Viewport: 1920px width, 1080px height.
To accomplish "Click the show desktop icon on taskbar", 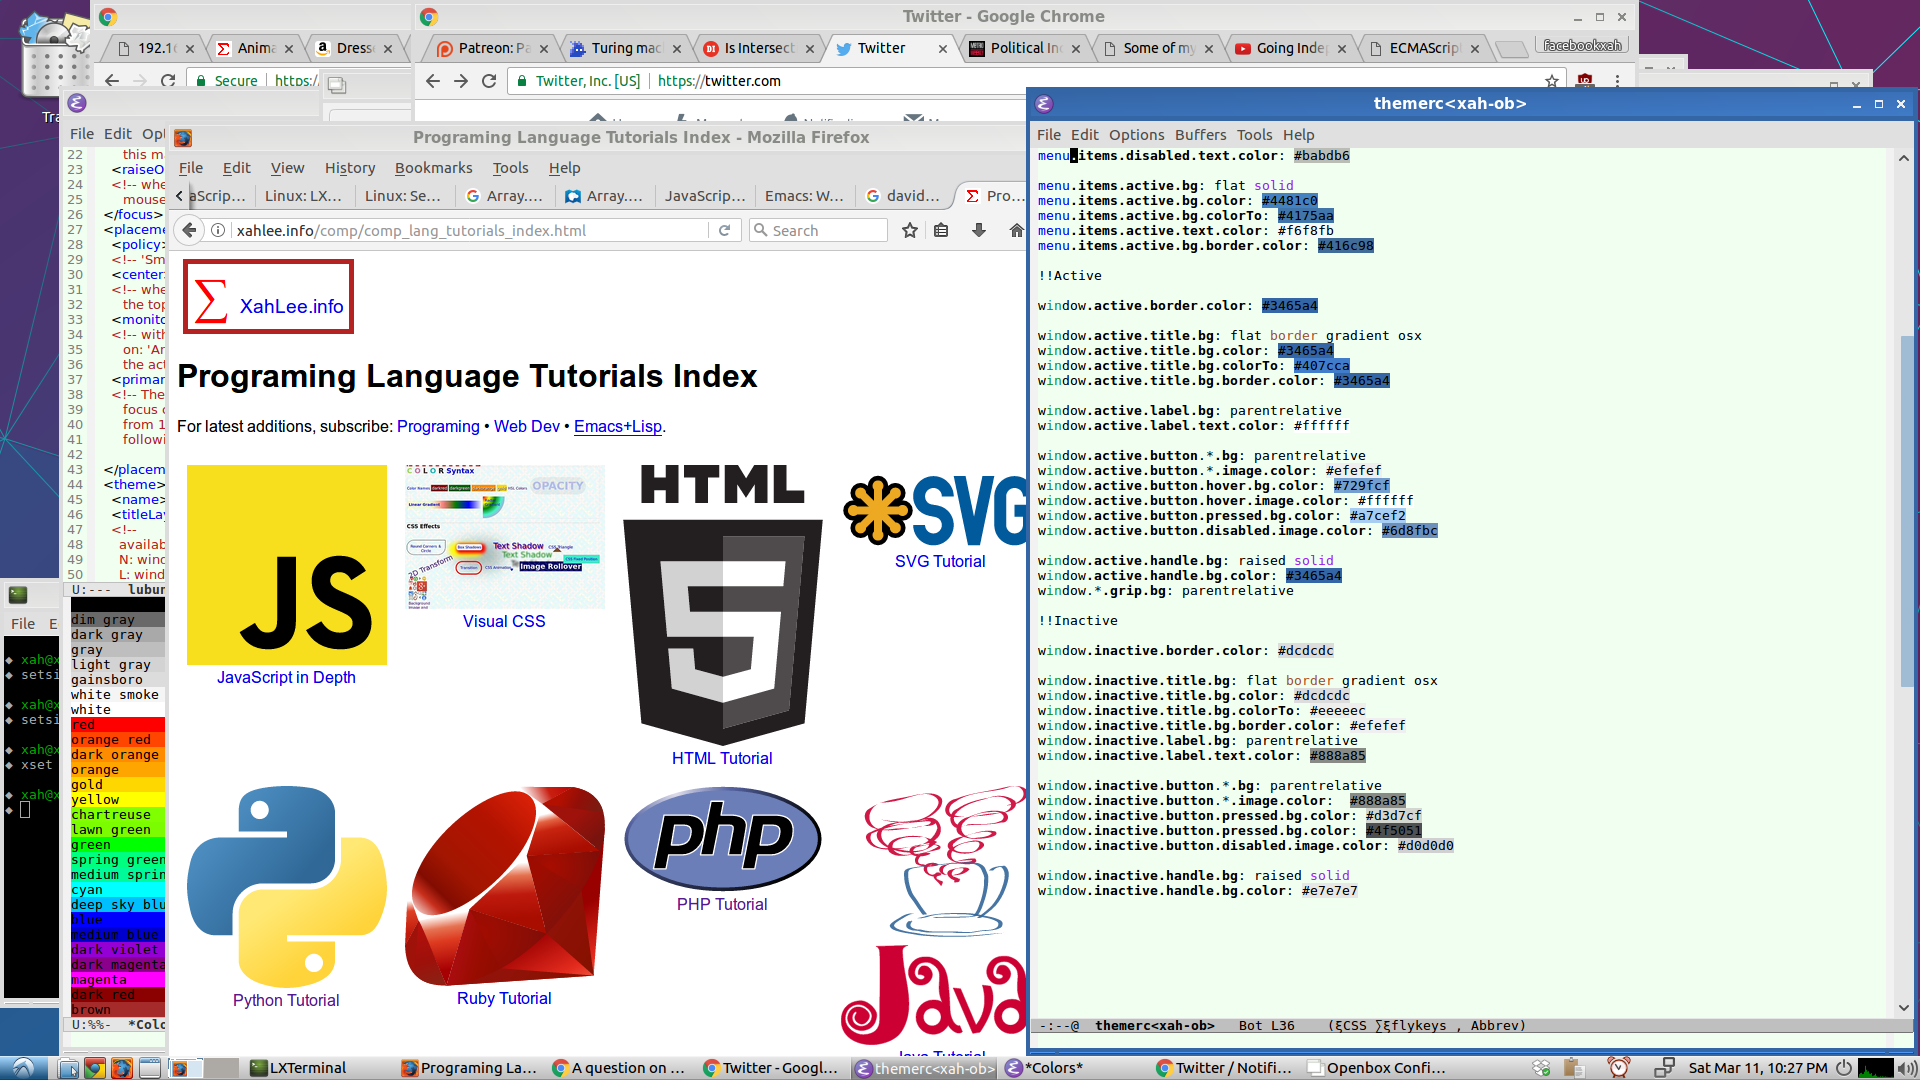I will 150,1068.
